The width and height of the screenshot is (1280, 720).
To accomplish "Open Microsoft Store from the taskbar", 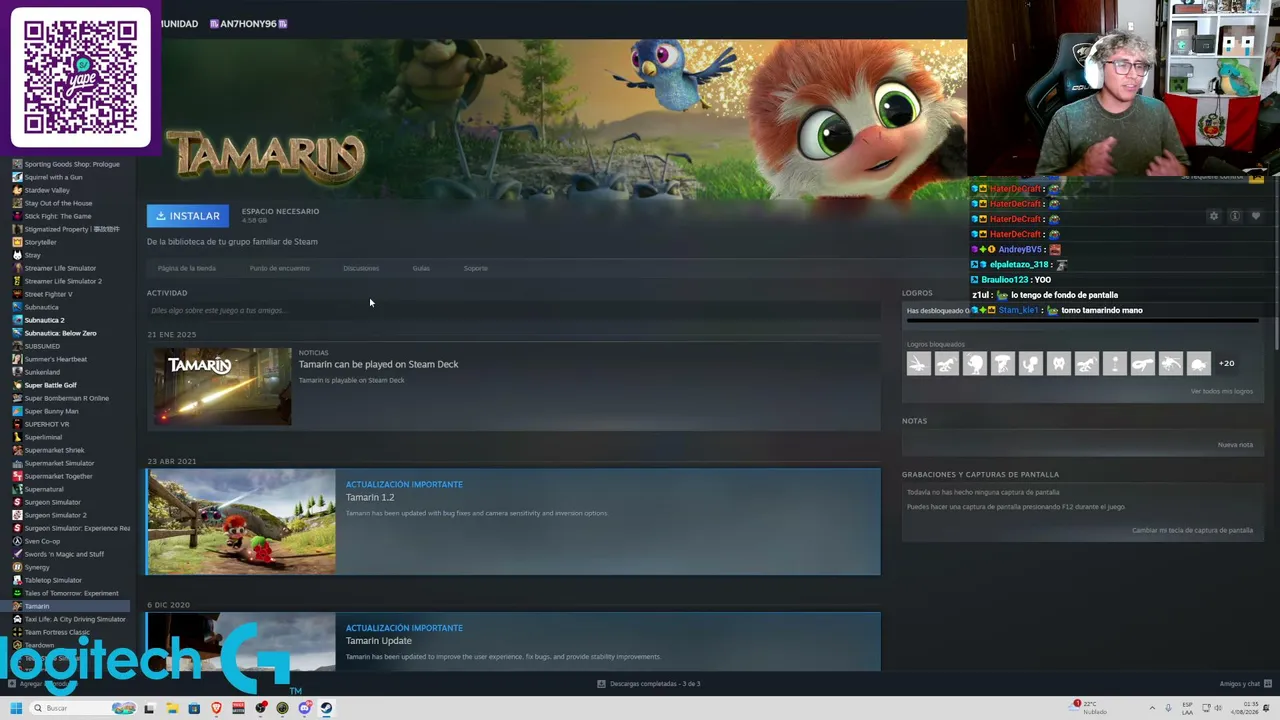I will click(194, 708).
